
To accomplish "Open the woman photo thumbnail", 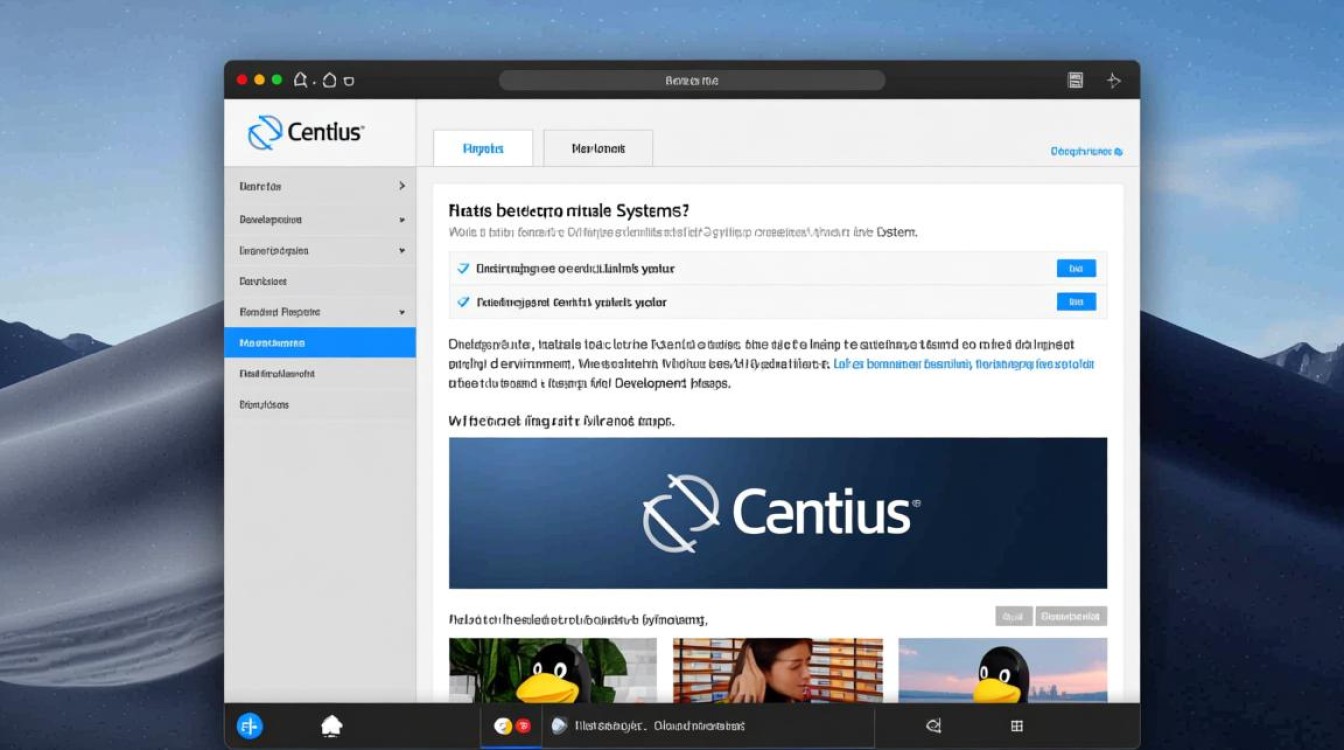I will click(778, 670).
